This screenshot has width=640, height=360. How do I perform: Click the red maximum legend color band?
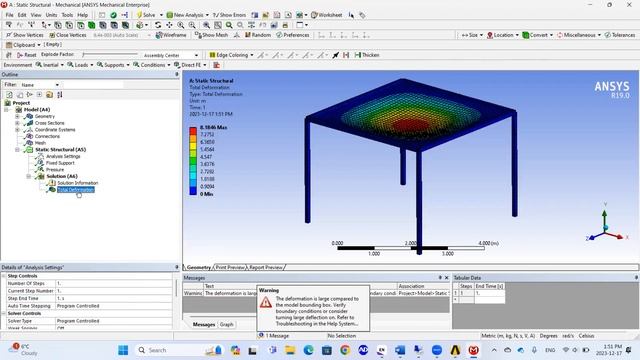[x=193, y=131]
